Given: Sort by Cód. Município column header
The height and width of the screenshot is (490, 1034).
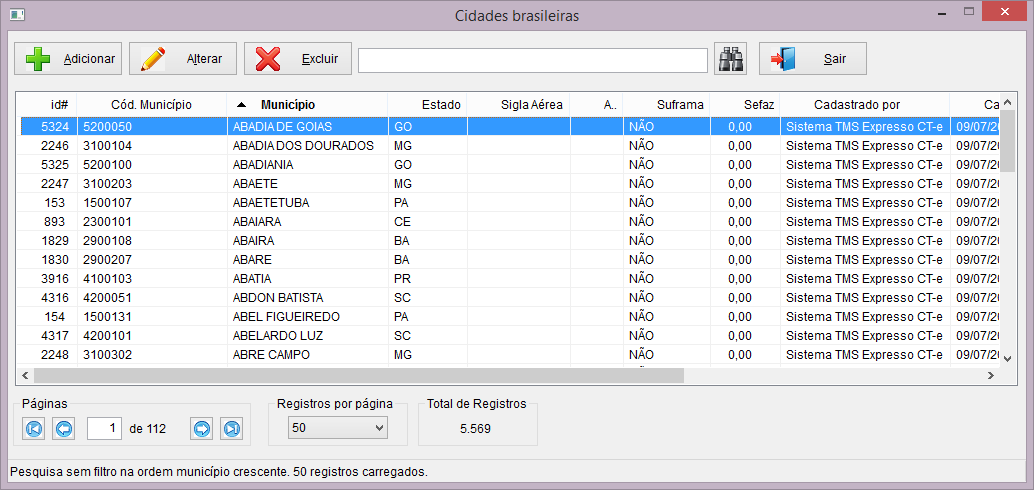Looking at the screenshot, I should 152,104.
